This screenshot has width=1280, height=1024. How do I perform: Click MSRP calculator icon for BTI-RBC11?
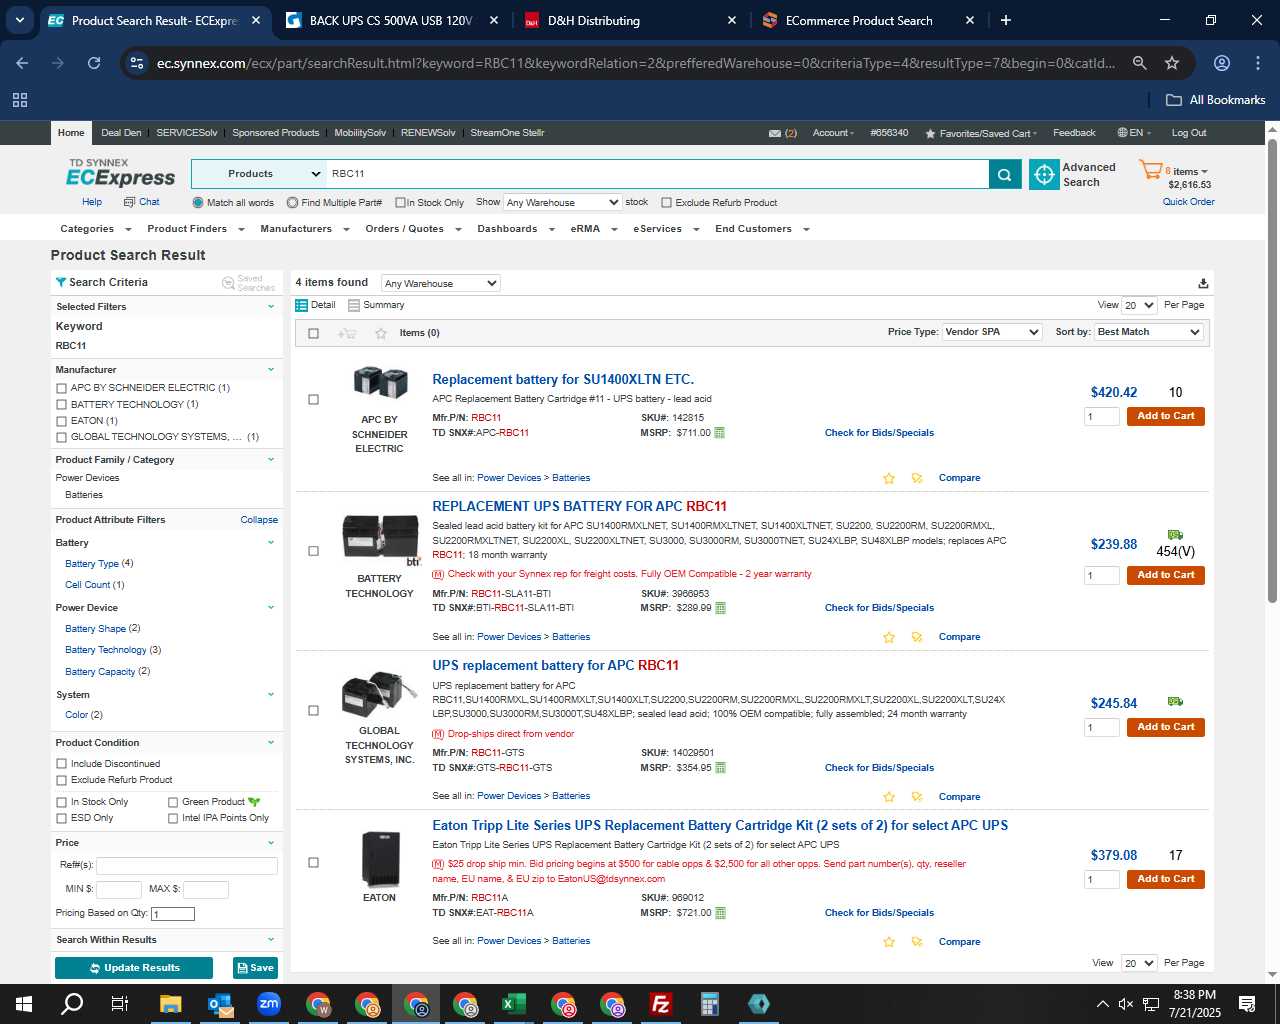coord(720,608)
